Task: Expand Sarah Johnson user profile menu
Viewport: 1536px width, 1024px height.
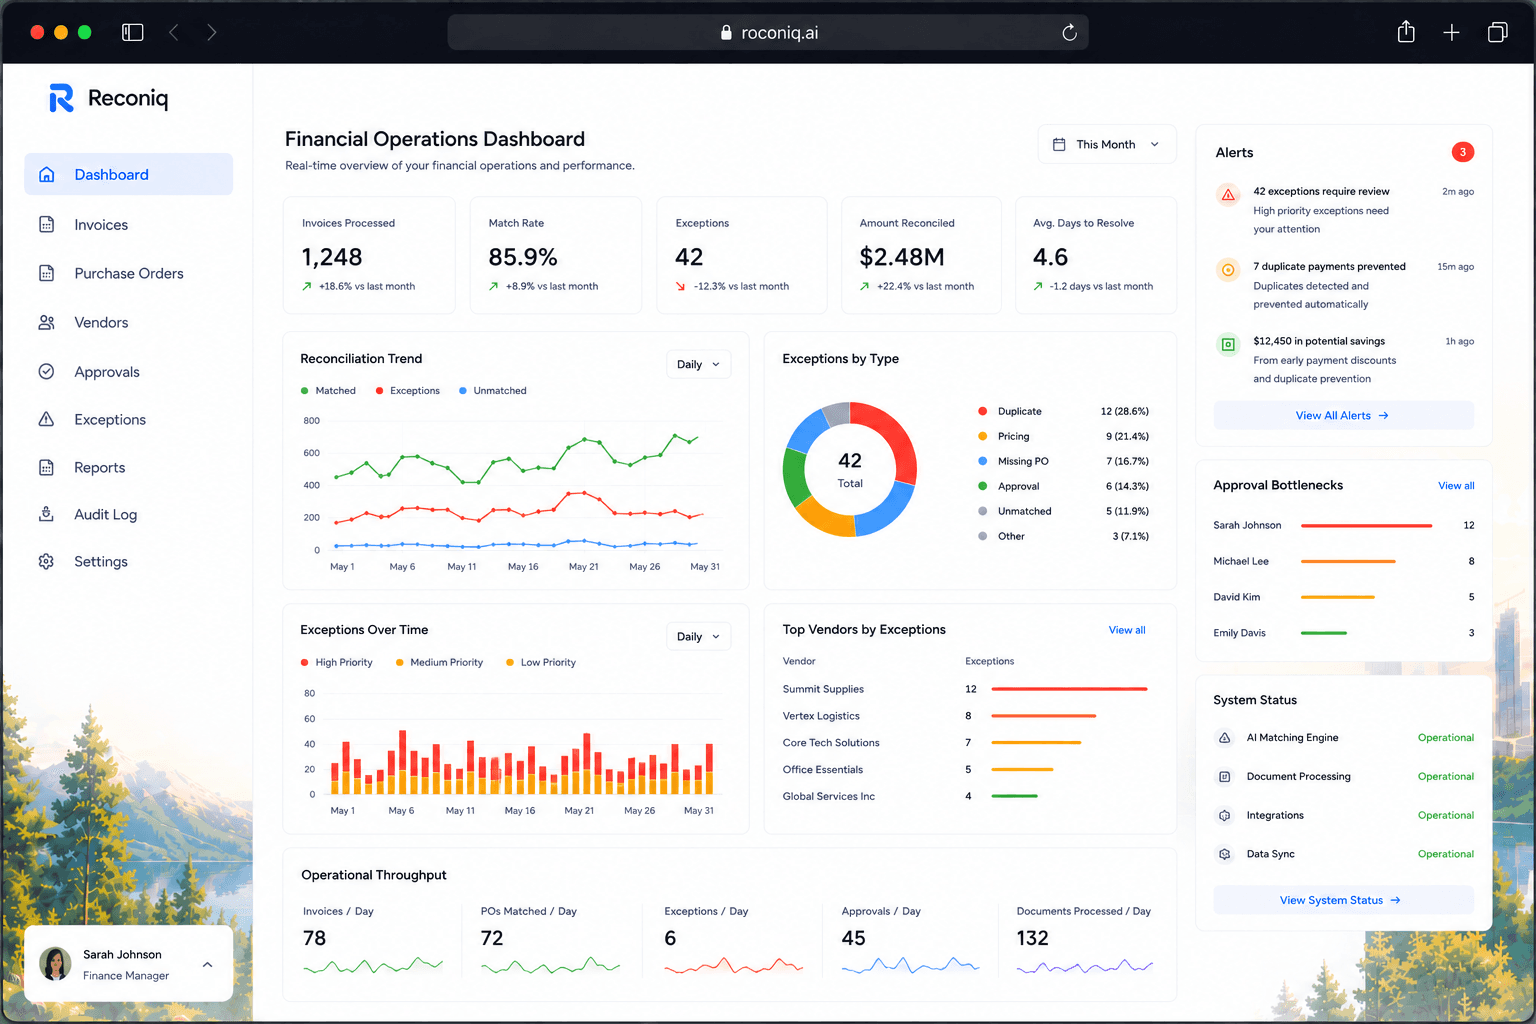Action: pos(207,965)
